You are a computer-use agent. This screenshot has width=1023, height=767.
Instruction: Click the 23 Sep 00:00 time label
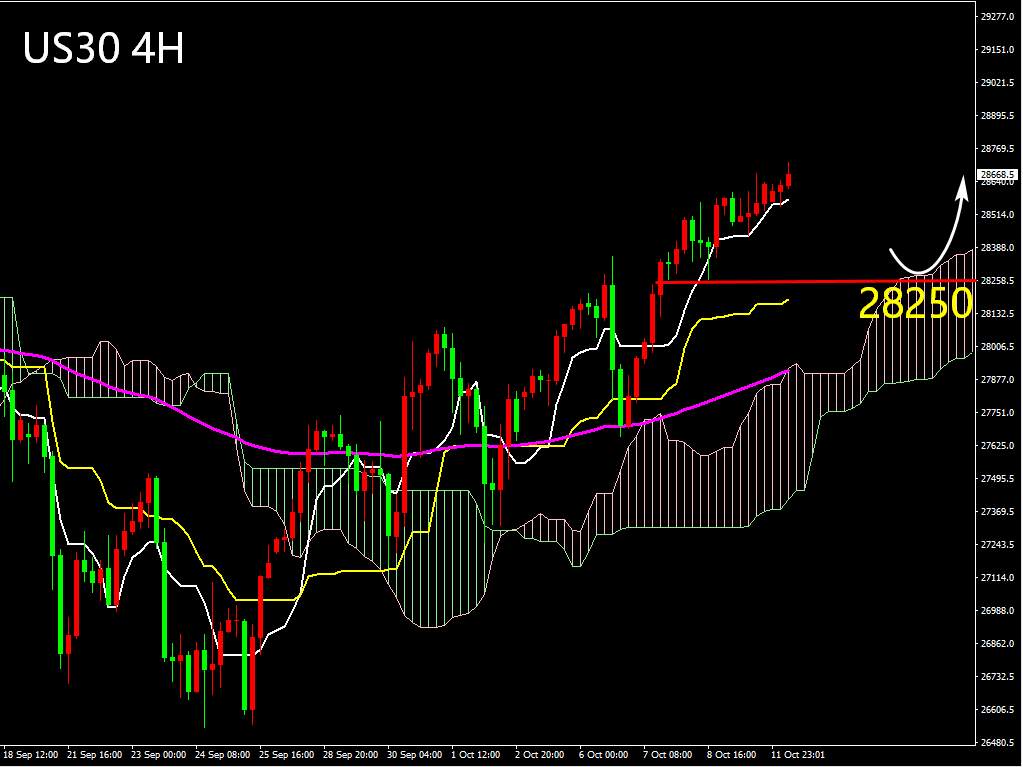159,755
